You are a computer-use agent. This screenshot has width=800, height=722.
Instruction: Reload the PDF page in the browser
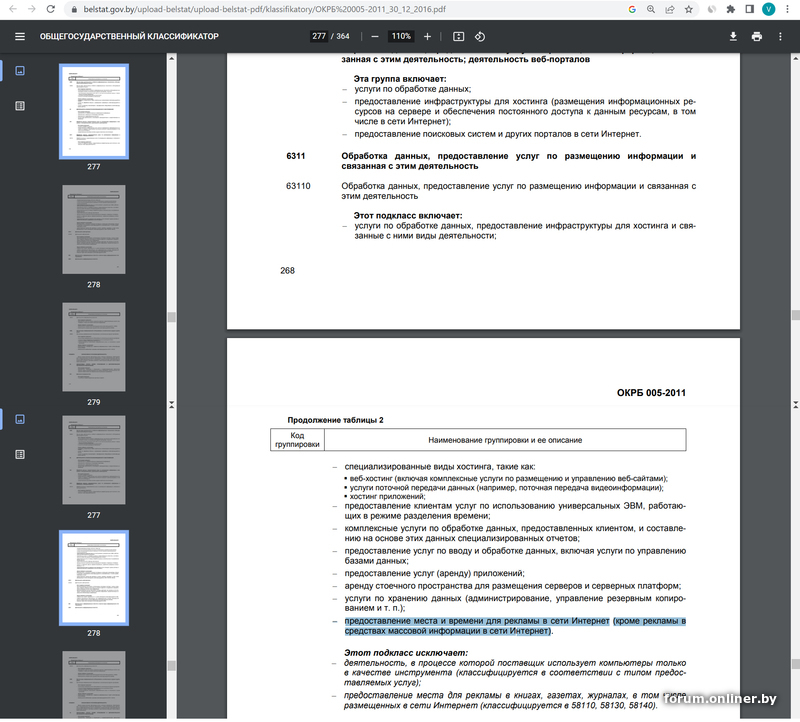(x=51, y=9)
